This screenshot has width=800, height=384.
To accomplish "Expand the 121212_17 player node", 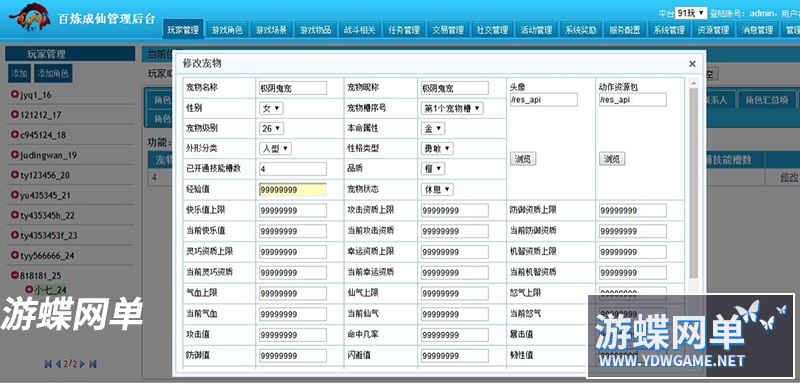I will [x=14, y=114].
